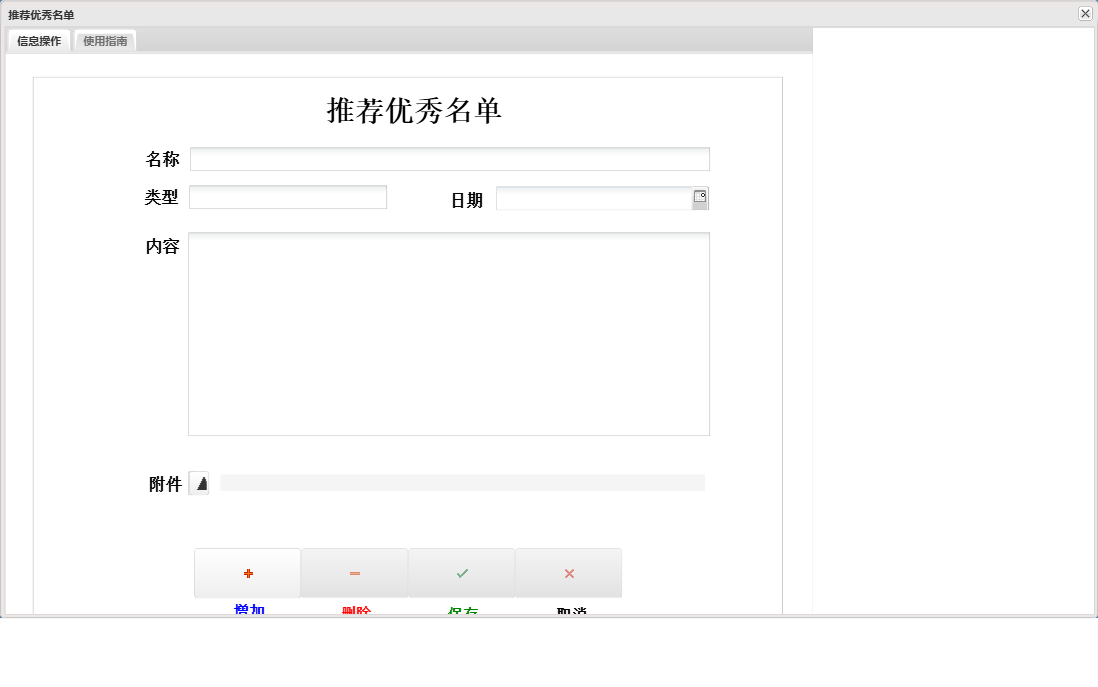Close the 推荐优秀名单 dialog
Image resolution: width=1098 pixels, height=687 pixels.
tap(1083, 14)
